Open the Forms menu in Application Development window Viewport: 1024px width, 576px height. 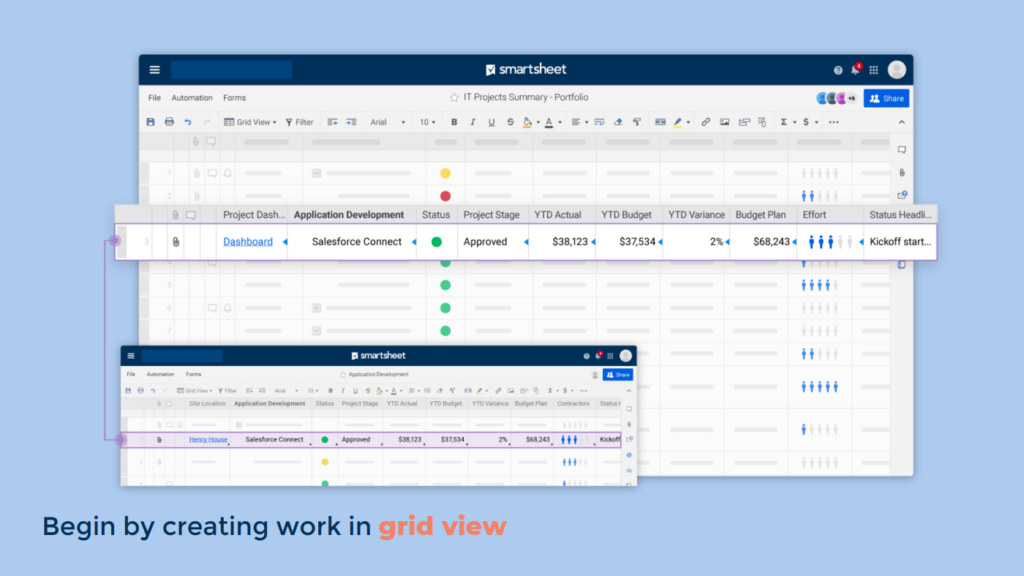193,375
